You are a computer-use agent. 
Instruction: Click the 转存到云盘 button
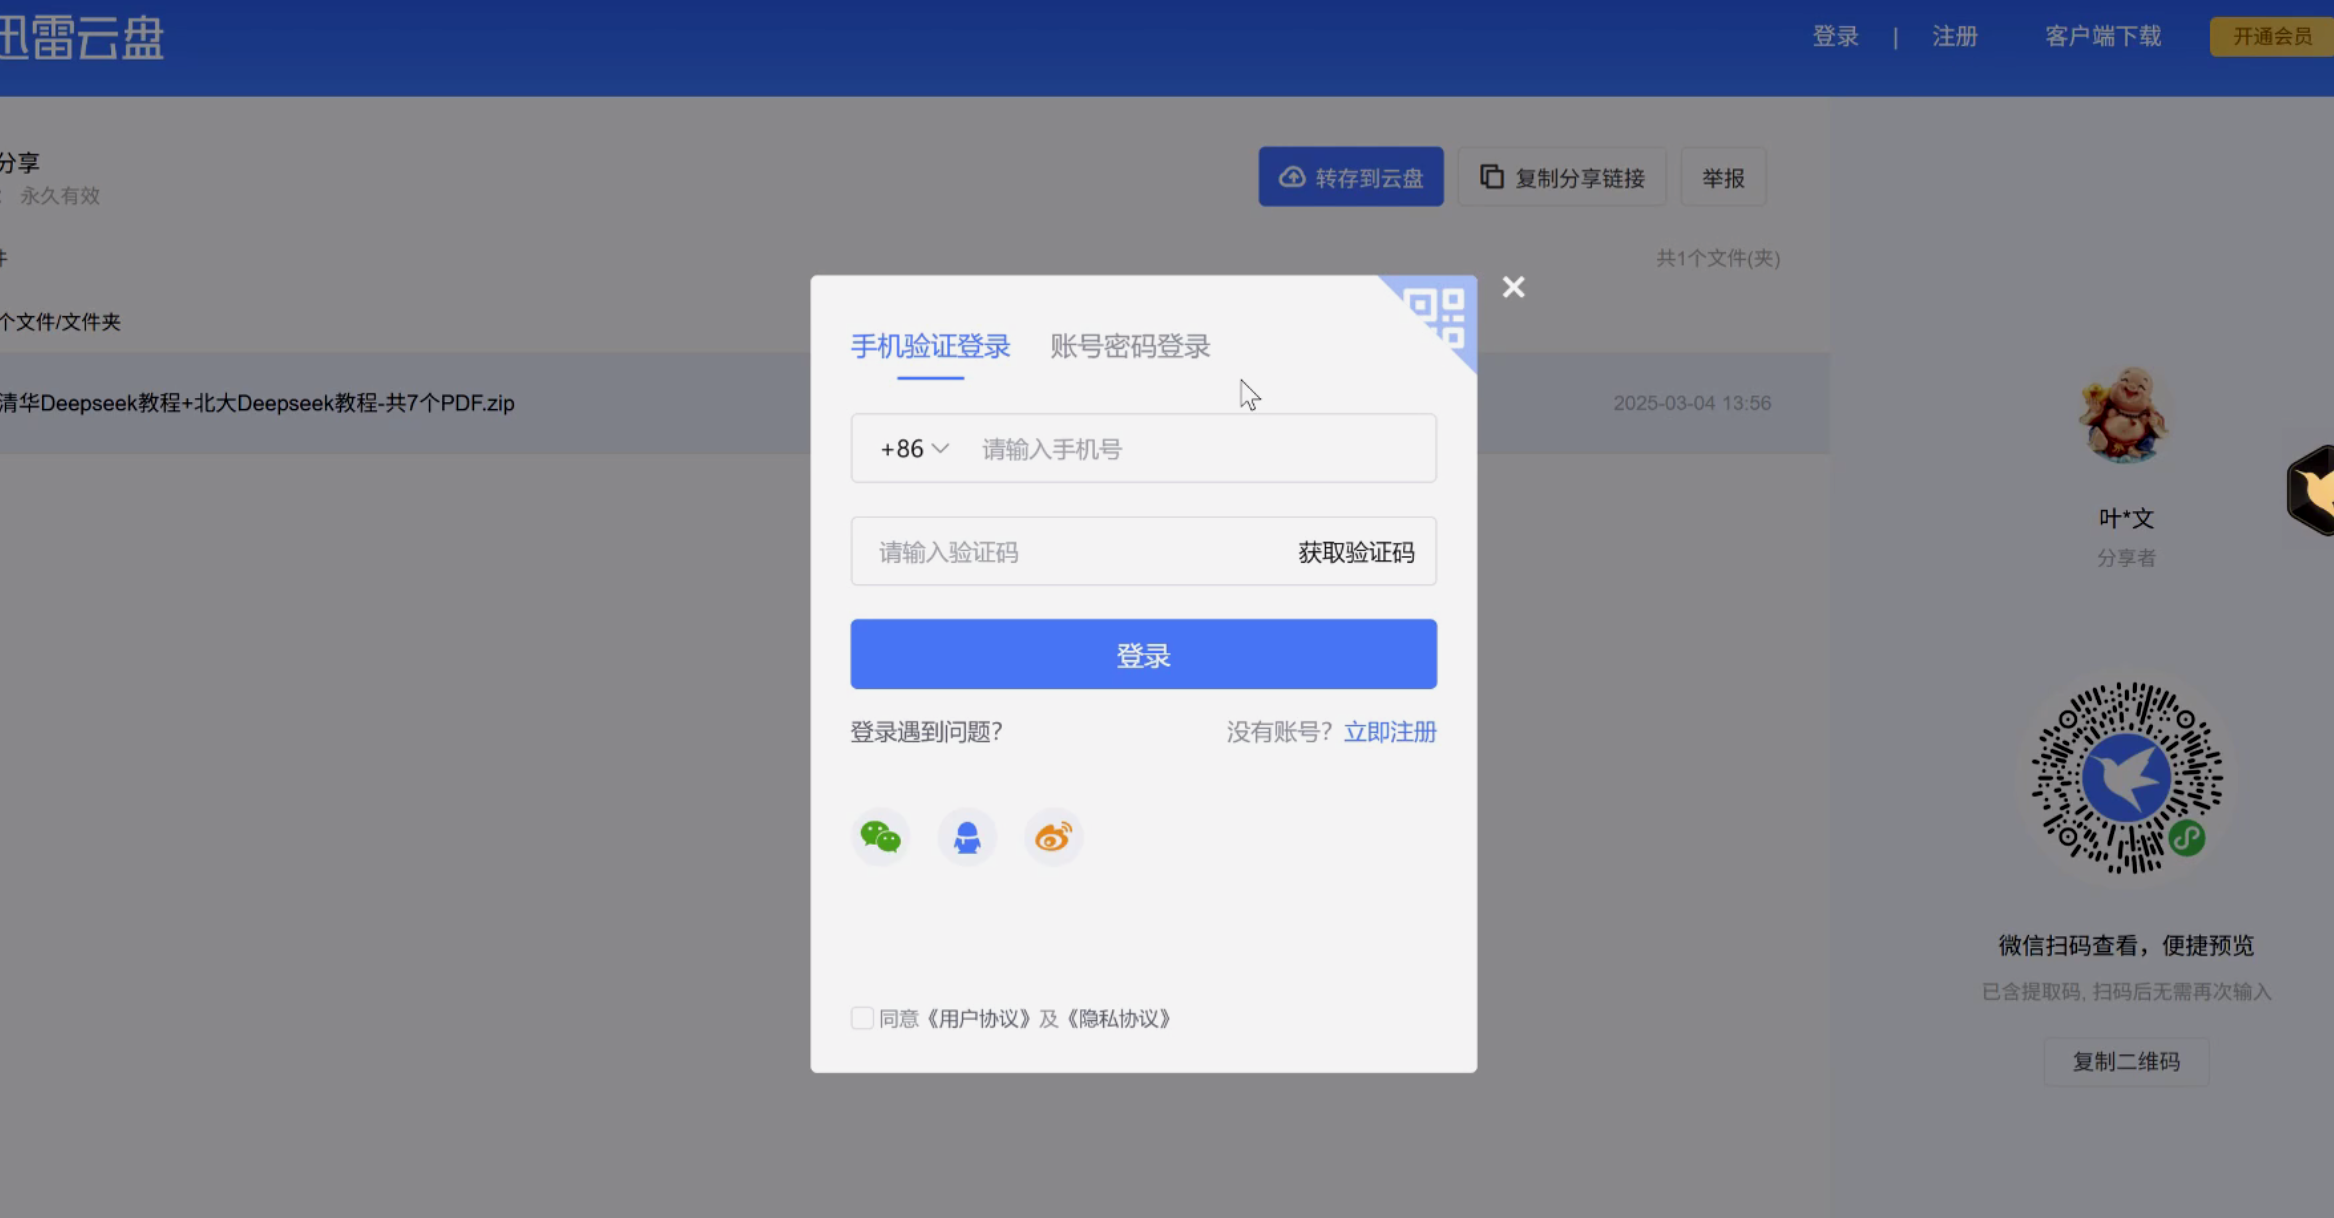click(1350, 177)
